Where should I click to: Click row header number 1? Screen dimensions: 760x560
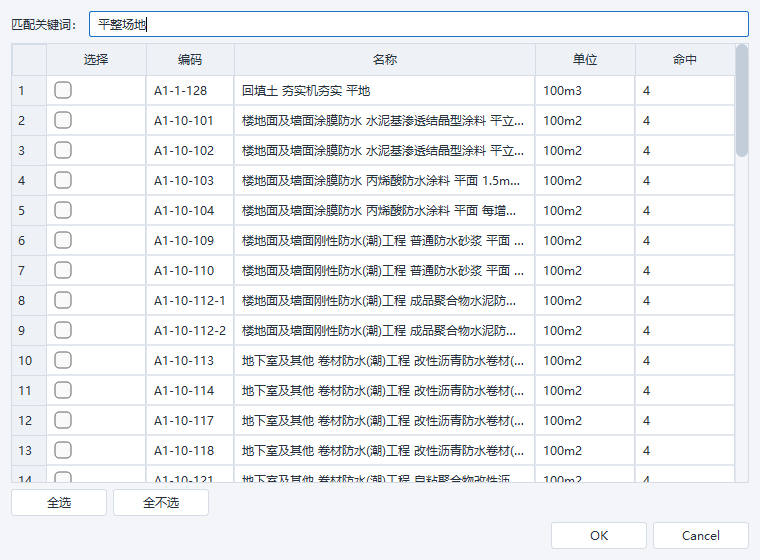pos(29,91)
